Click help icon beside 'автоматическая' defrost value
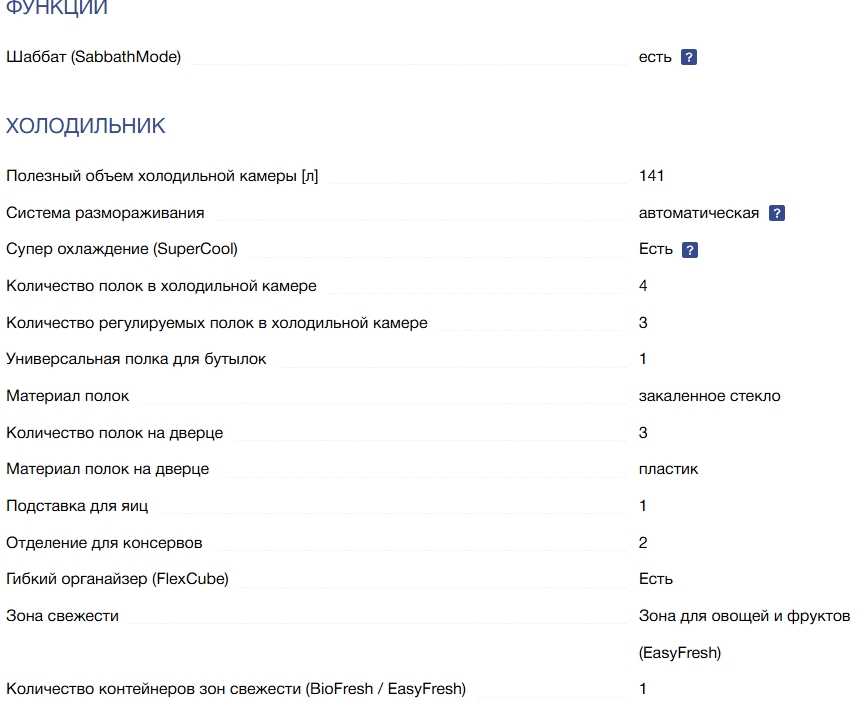 [x=777, y=213]
